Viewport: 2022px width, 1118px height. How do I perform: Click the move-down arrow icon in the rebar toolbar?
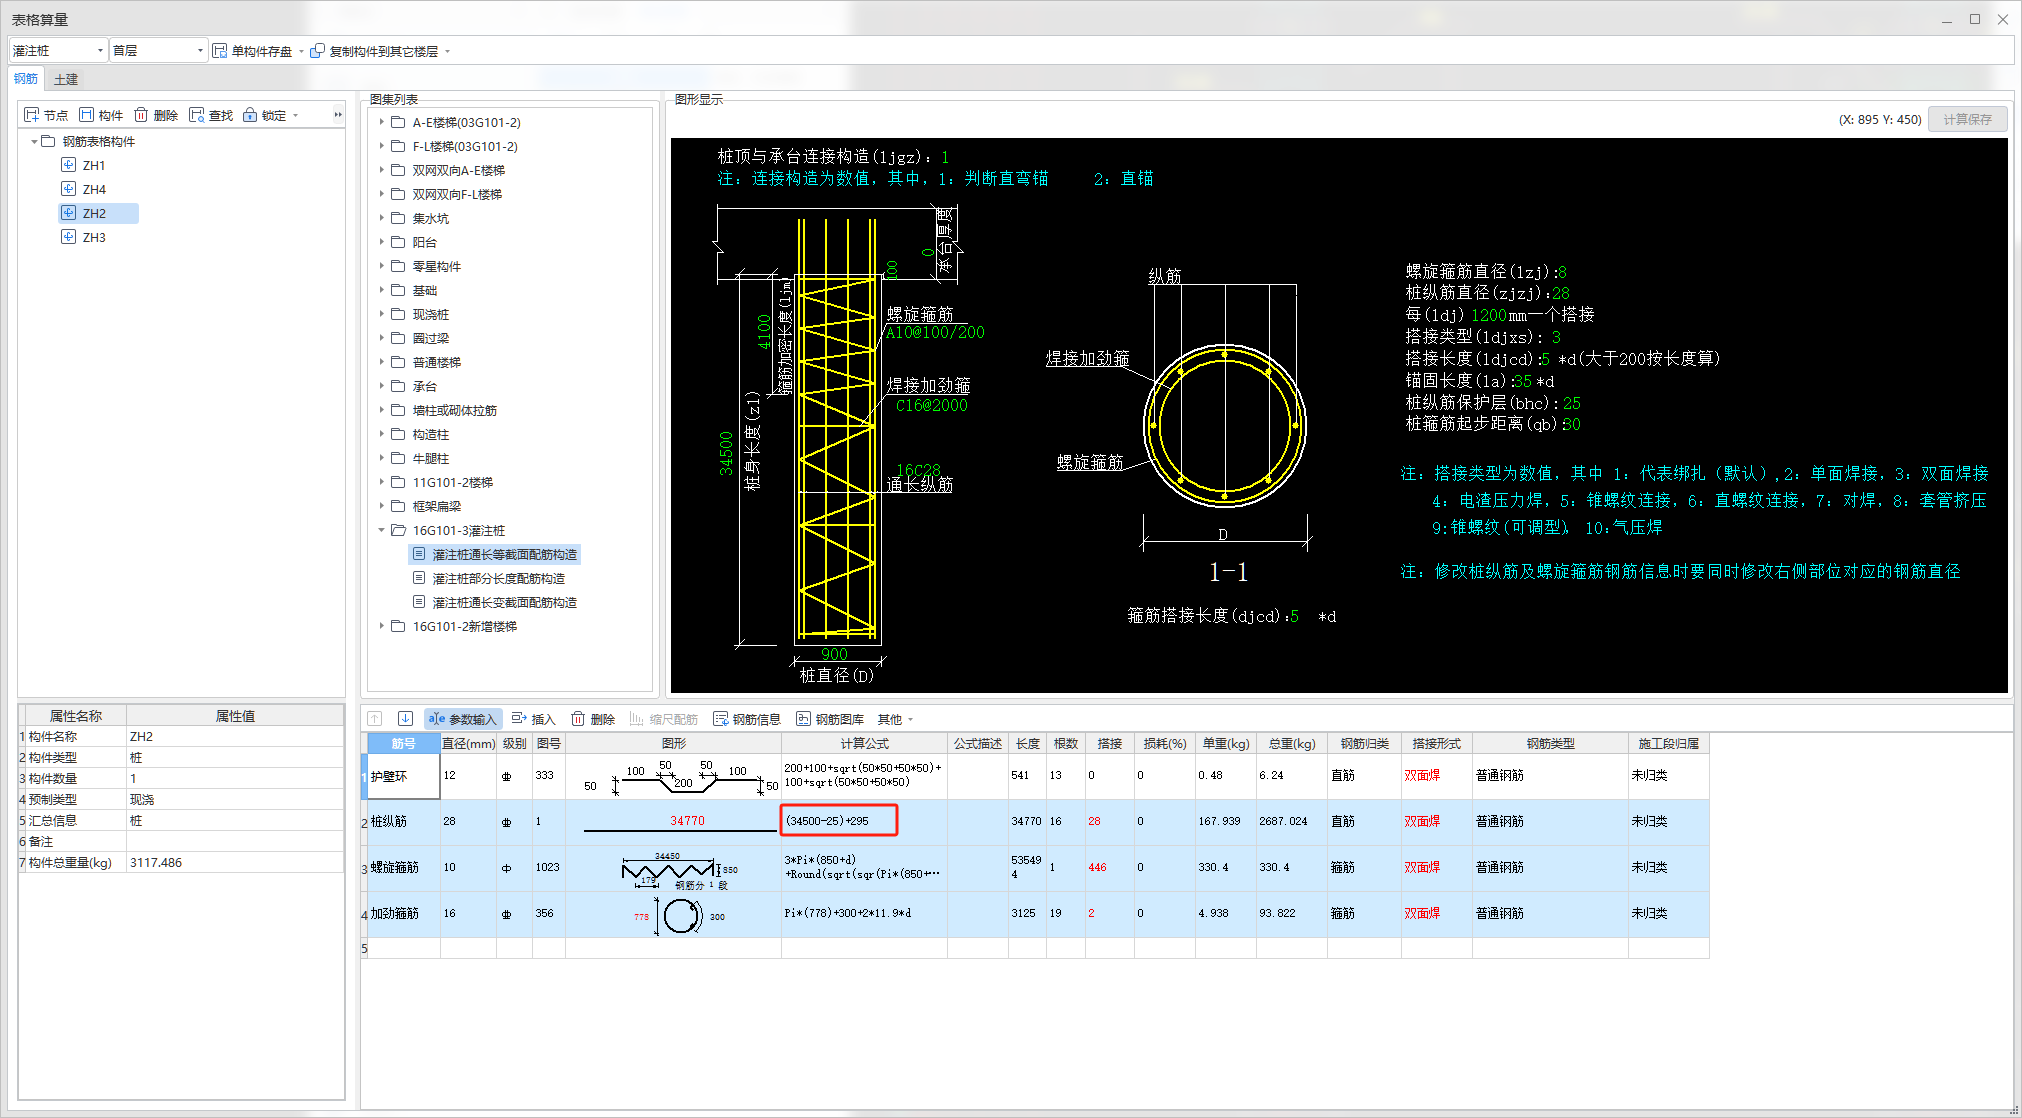pyautogui.click(x=405, y=718)
